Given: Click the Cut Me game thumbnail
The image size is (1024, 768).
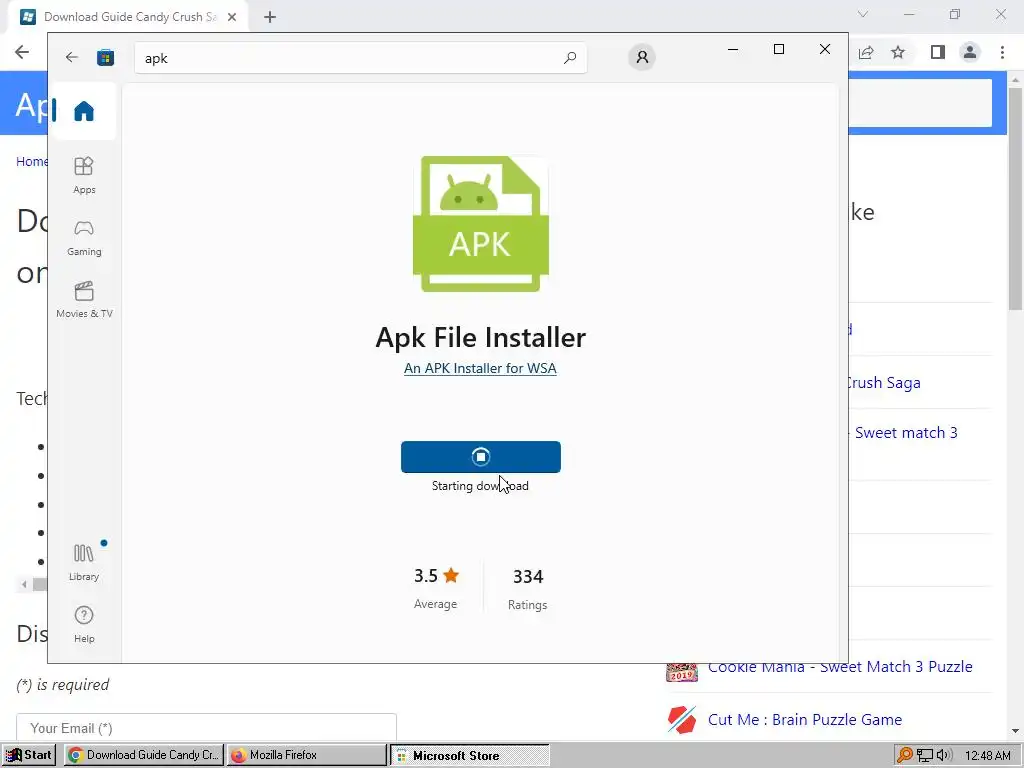Looking at the screenshot, I should (x=682, y=720).
